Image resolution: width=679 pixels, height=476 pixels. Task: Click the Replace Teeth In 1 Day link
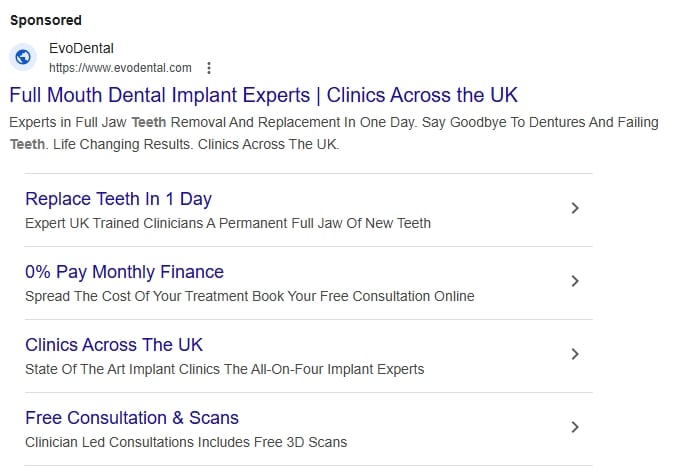pos(118,199)
